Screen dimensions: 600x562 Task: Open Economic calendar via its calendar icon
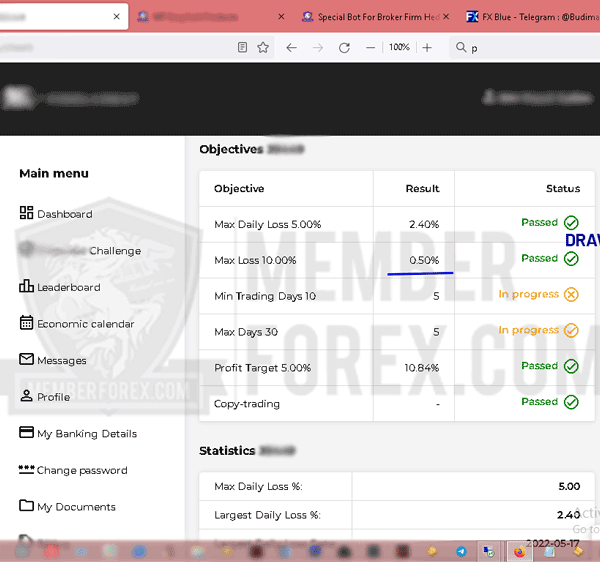click(27, 323)
